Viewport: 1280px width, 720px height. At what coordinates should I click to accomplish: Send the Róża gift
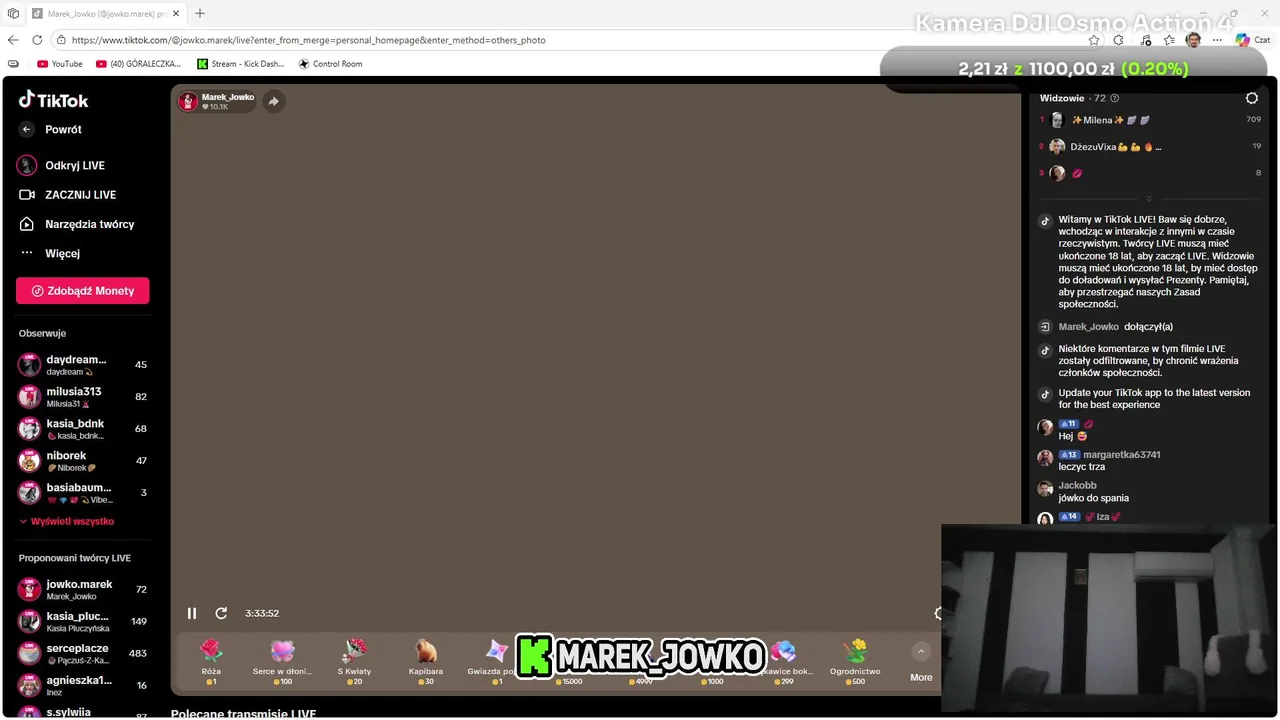pyautogui.click(x=211, y=661)
